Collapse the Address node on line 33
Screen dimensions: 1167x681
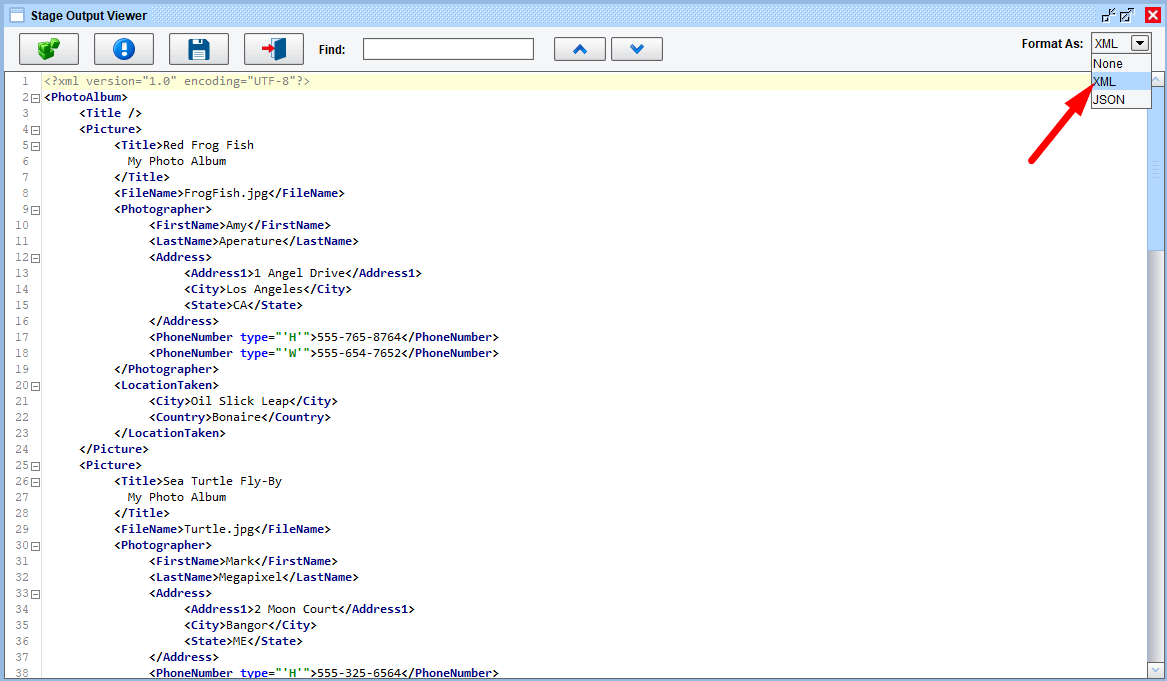pos(35,595)
